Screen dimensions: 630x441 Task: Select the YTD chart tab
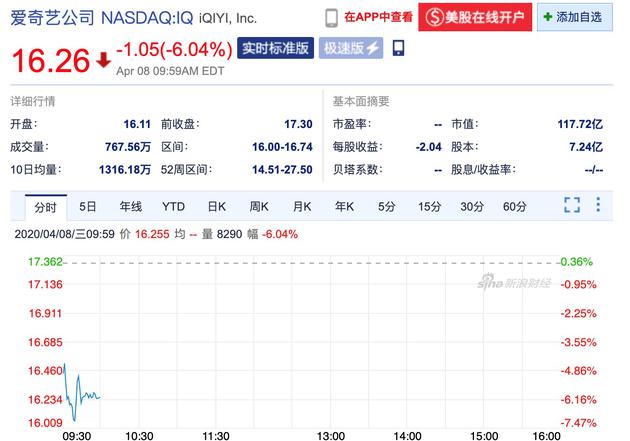(174, 207)
